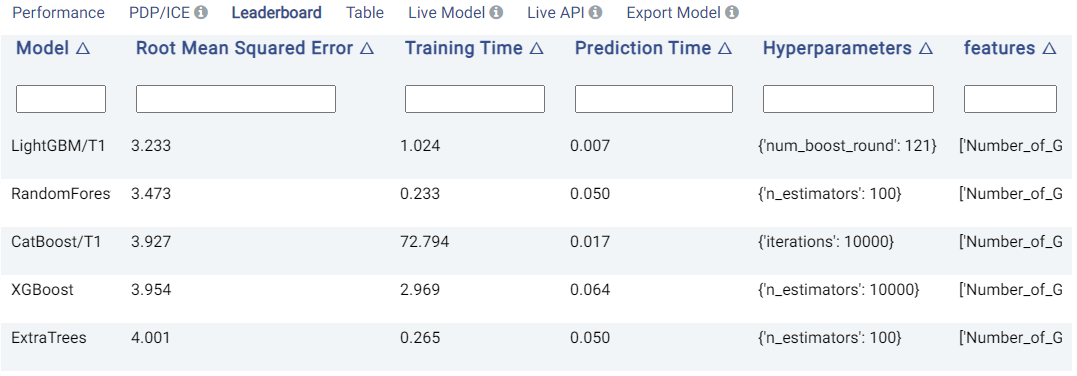
Task: Click the Prediction Time filter box
Action: point(654,99)
